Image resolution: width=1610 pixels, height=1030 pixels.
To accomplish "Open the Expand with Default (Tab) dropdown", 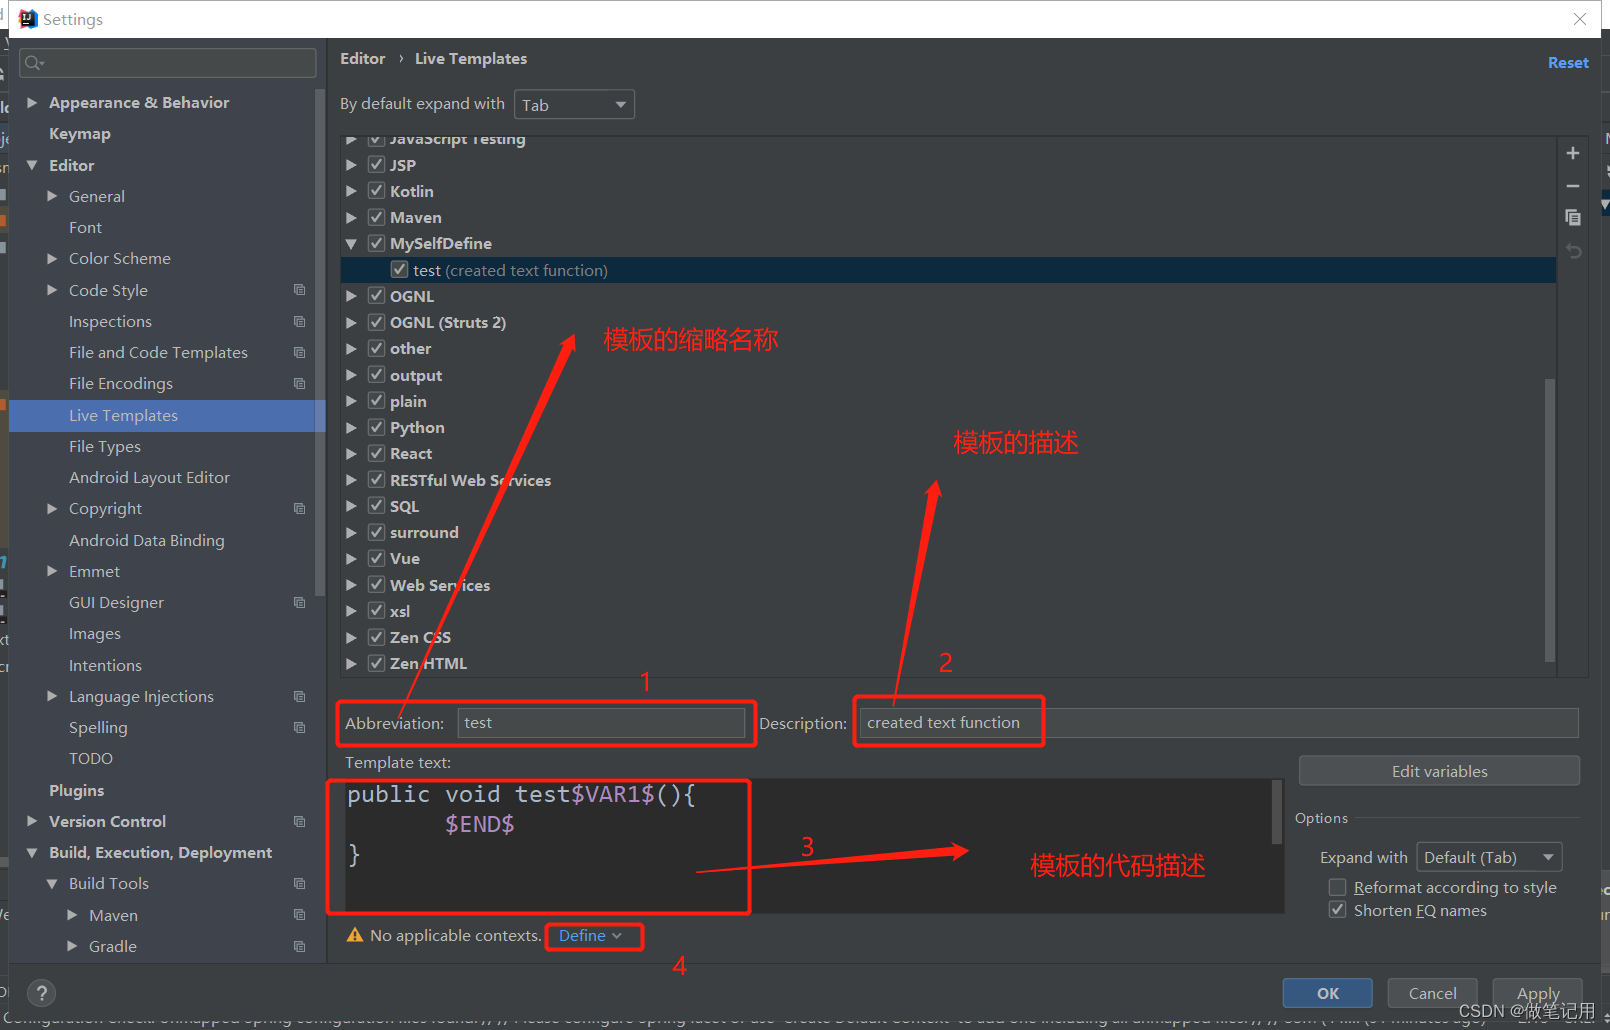I will (x=1489, y=857).
